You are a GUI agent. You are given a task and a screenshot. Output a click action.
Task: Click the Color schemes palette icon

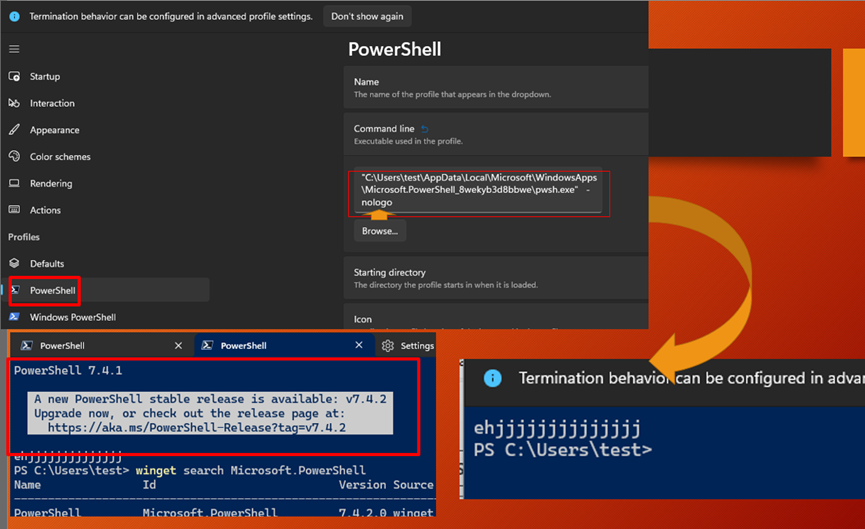click(x=14, y=157)
